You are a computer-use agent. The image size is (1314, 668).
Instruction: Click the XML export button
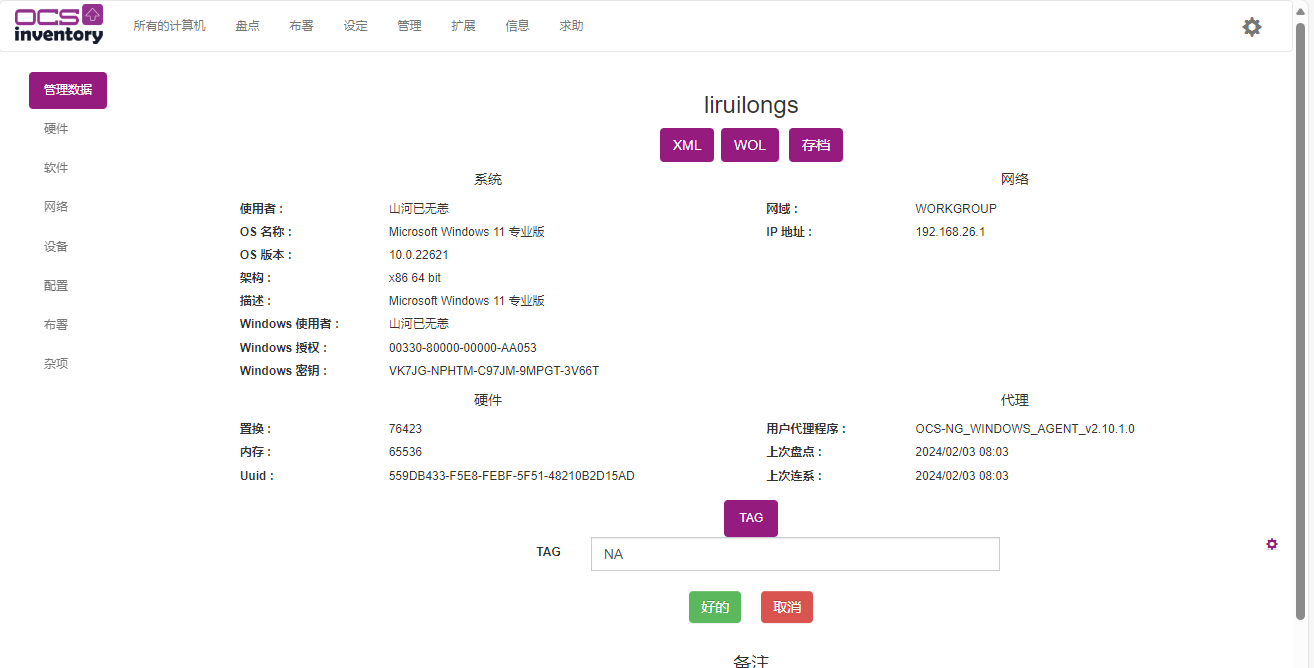[687, 145]
